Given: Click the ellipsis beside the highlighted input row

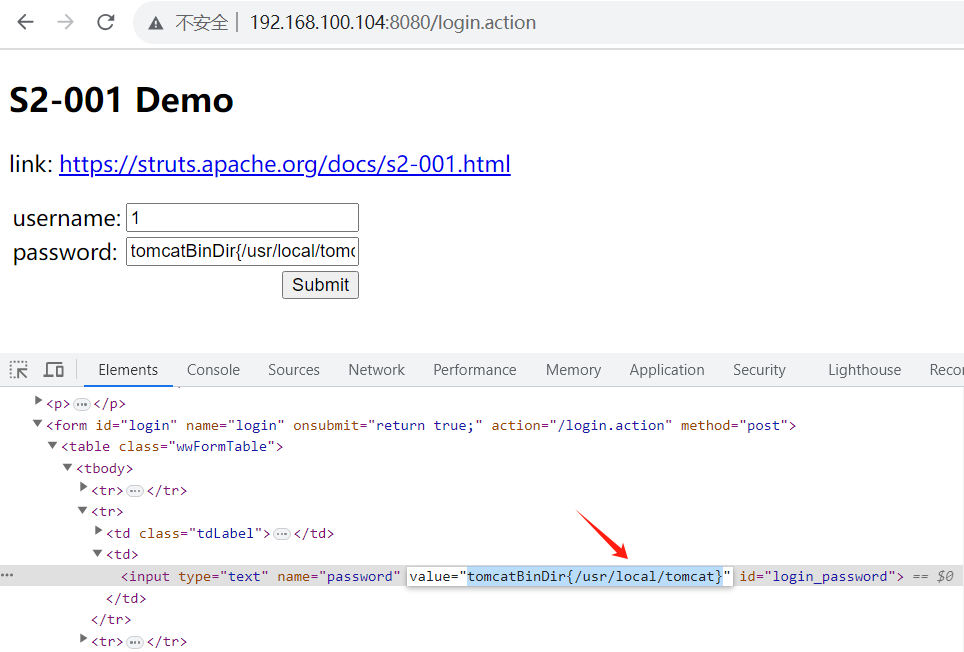Looking at the screenshot, I should (7, 576).
